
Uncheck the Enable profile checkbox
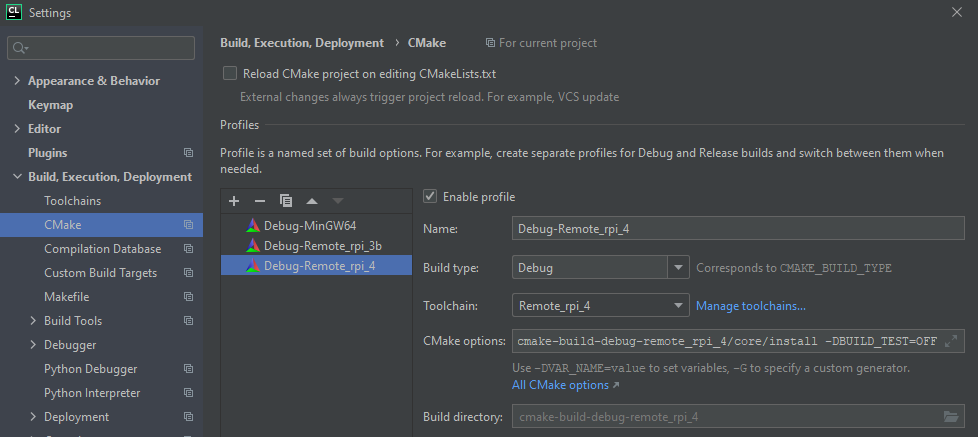pyautogui.click(x=430, y=197)
